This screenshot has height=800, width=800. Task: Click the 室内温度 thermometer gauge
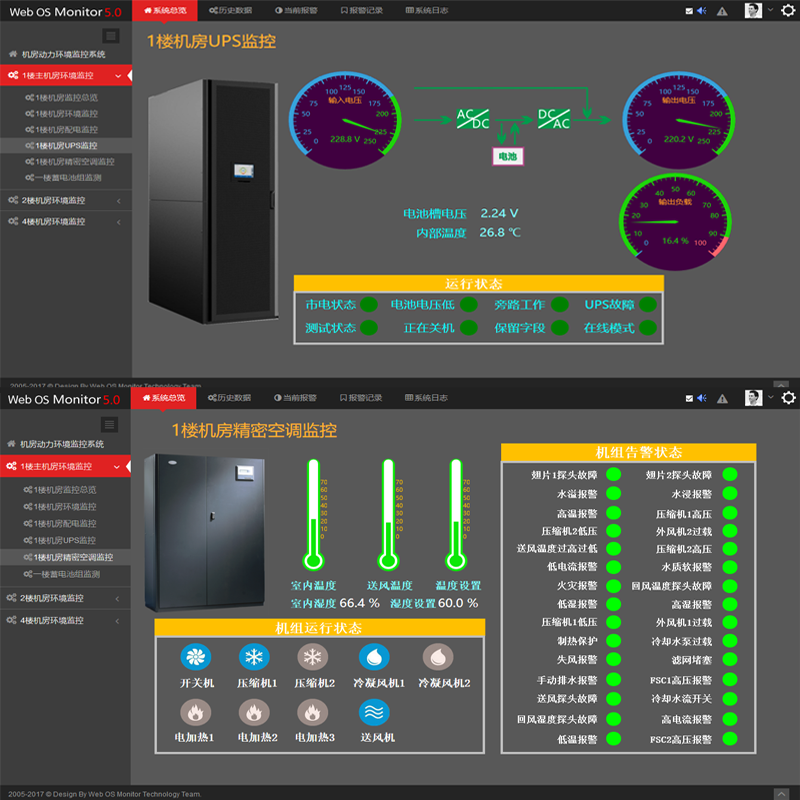click(x=313, y=514)
